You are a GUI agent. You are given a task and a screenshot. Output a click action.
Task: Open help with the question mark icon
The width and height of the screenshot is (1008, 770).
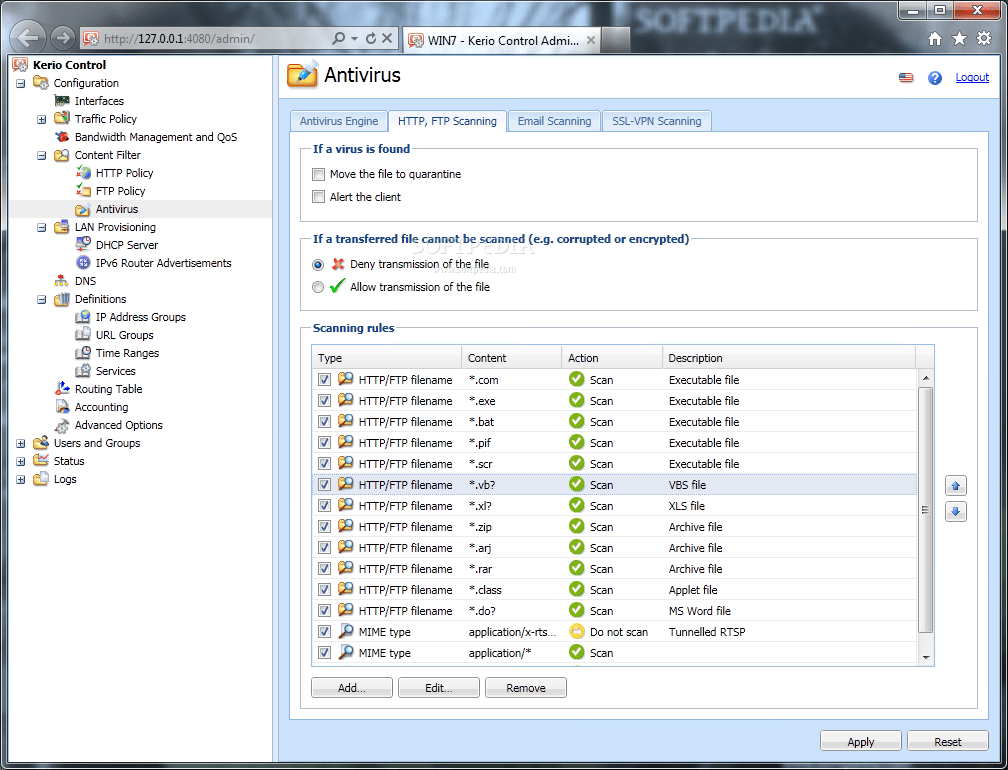click(x=935, y=78)
